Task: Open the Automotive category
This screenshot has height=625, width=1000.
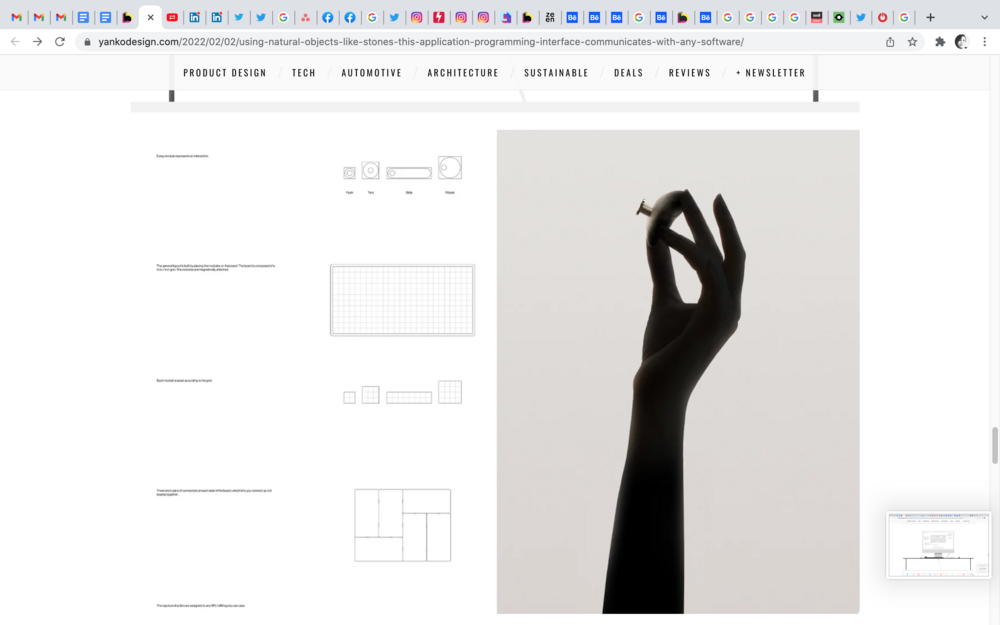Action: pyautogui.click(x=371, y=73)
